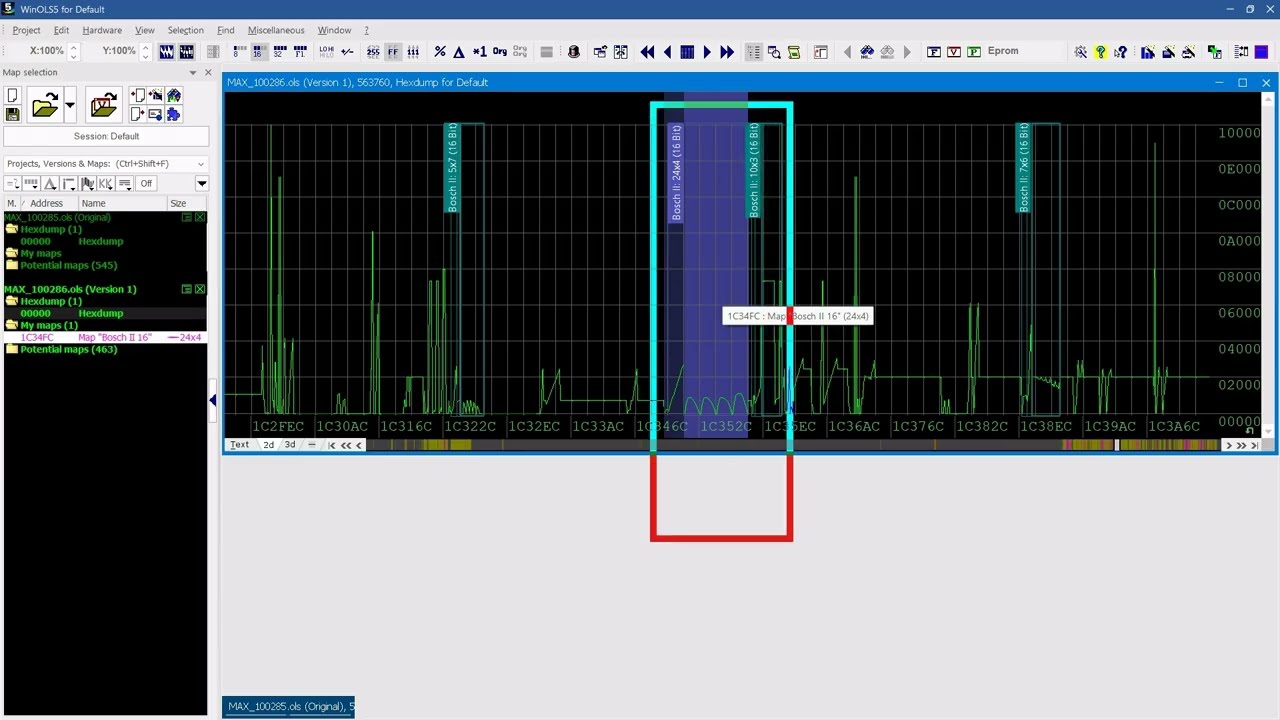Switch to the 3d view tab

tap(290, 445)
